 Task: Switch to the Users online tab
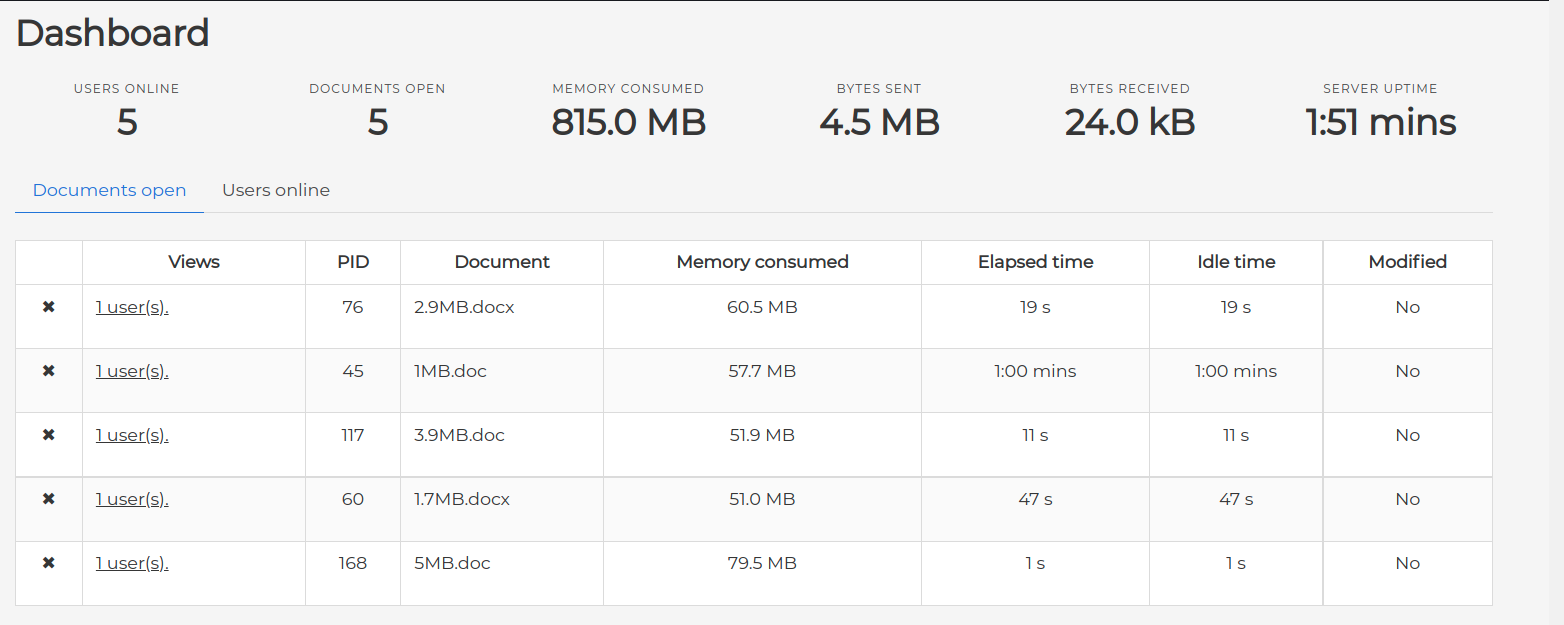tap(276, 190)
